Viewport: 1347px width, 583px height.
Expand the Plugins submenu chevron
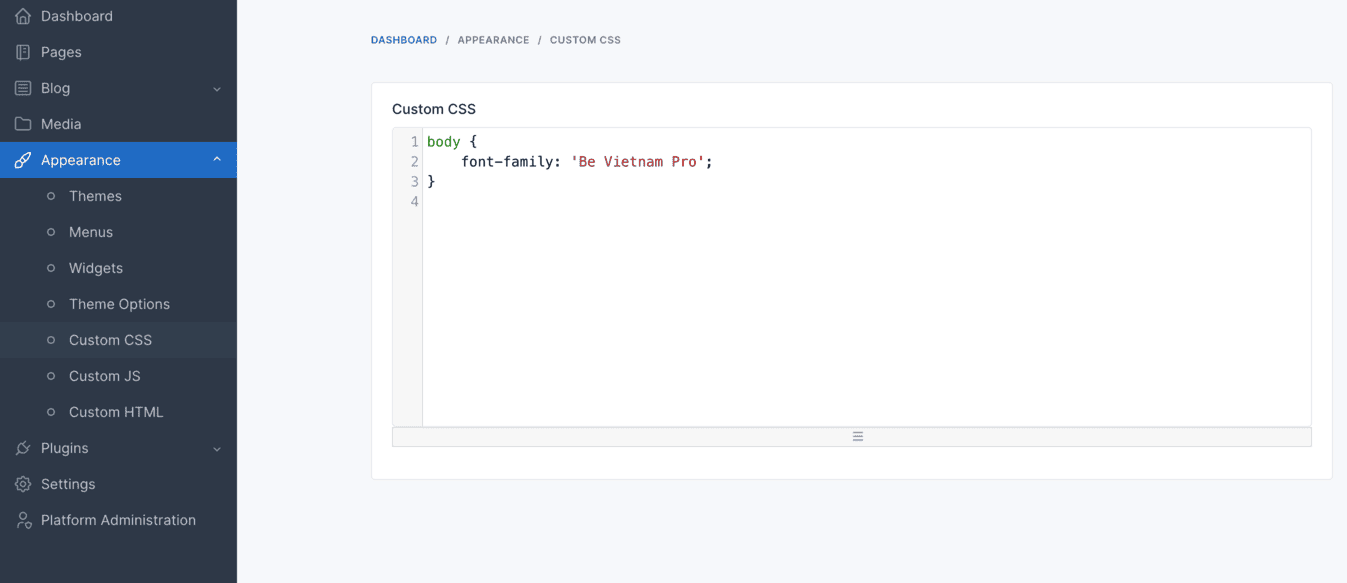point(217,448)
